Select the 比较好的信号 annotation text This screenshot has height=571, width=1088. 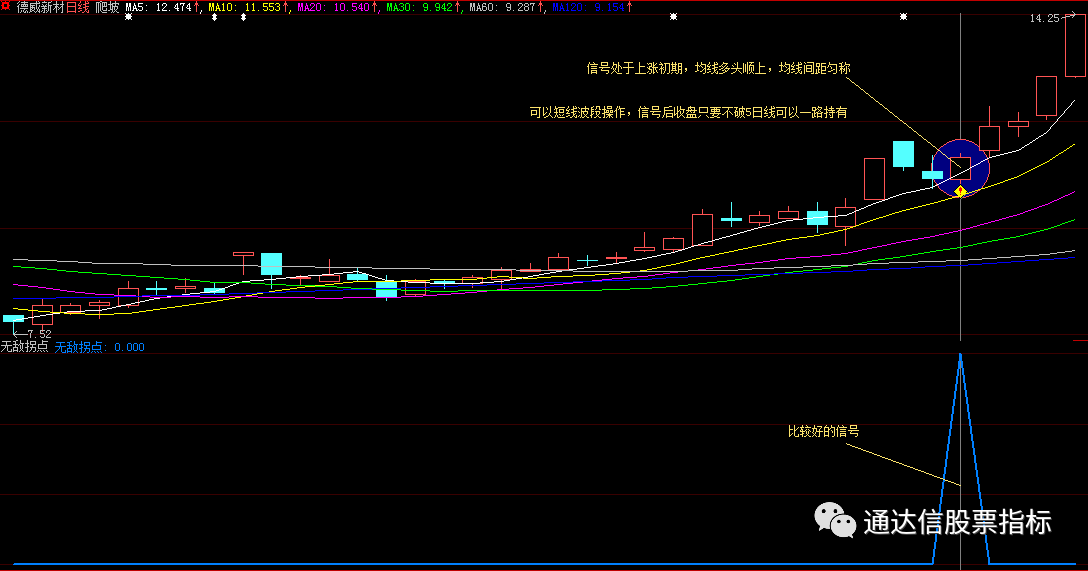(x=824, y=432)
